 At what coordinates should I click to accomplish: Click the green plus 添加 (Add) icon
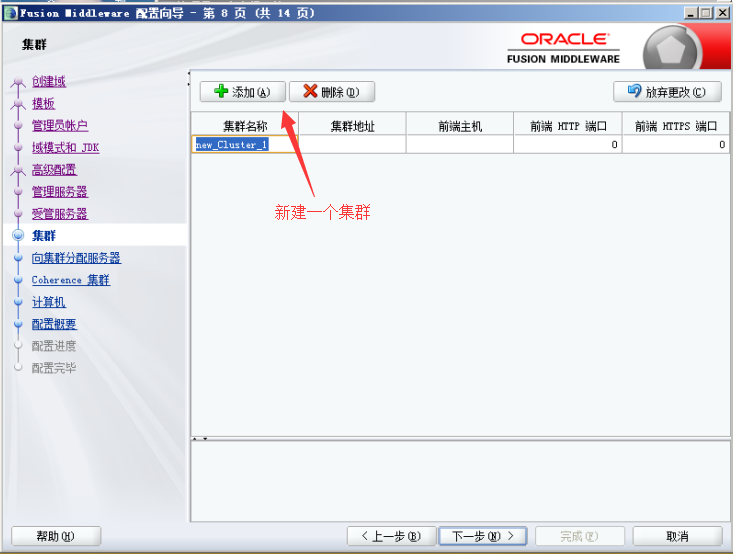coord(221,92)
